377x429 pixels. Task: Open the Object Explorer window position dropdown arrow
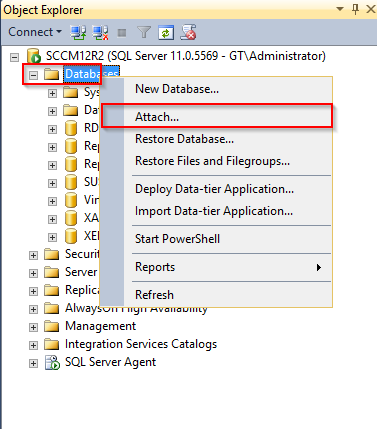(x=340, y=9)
